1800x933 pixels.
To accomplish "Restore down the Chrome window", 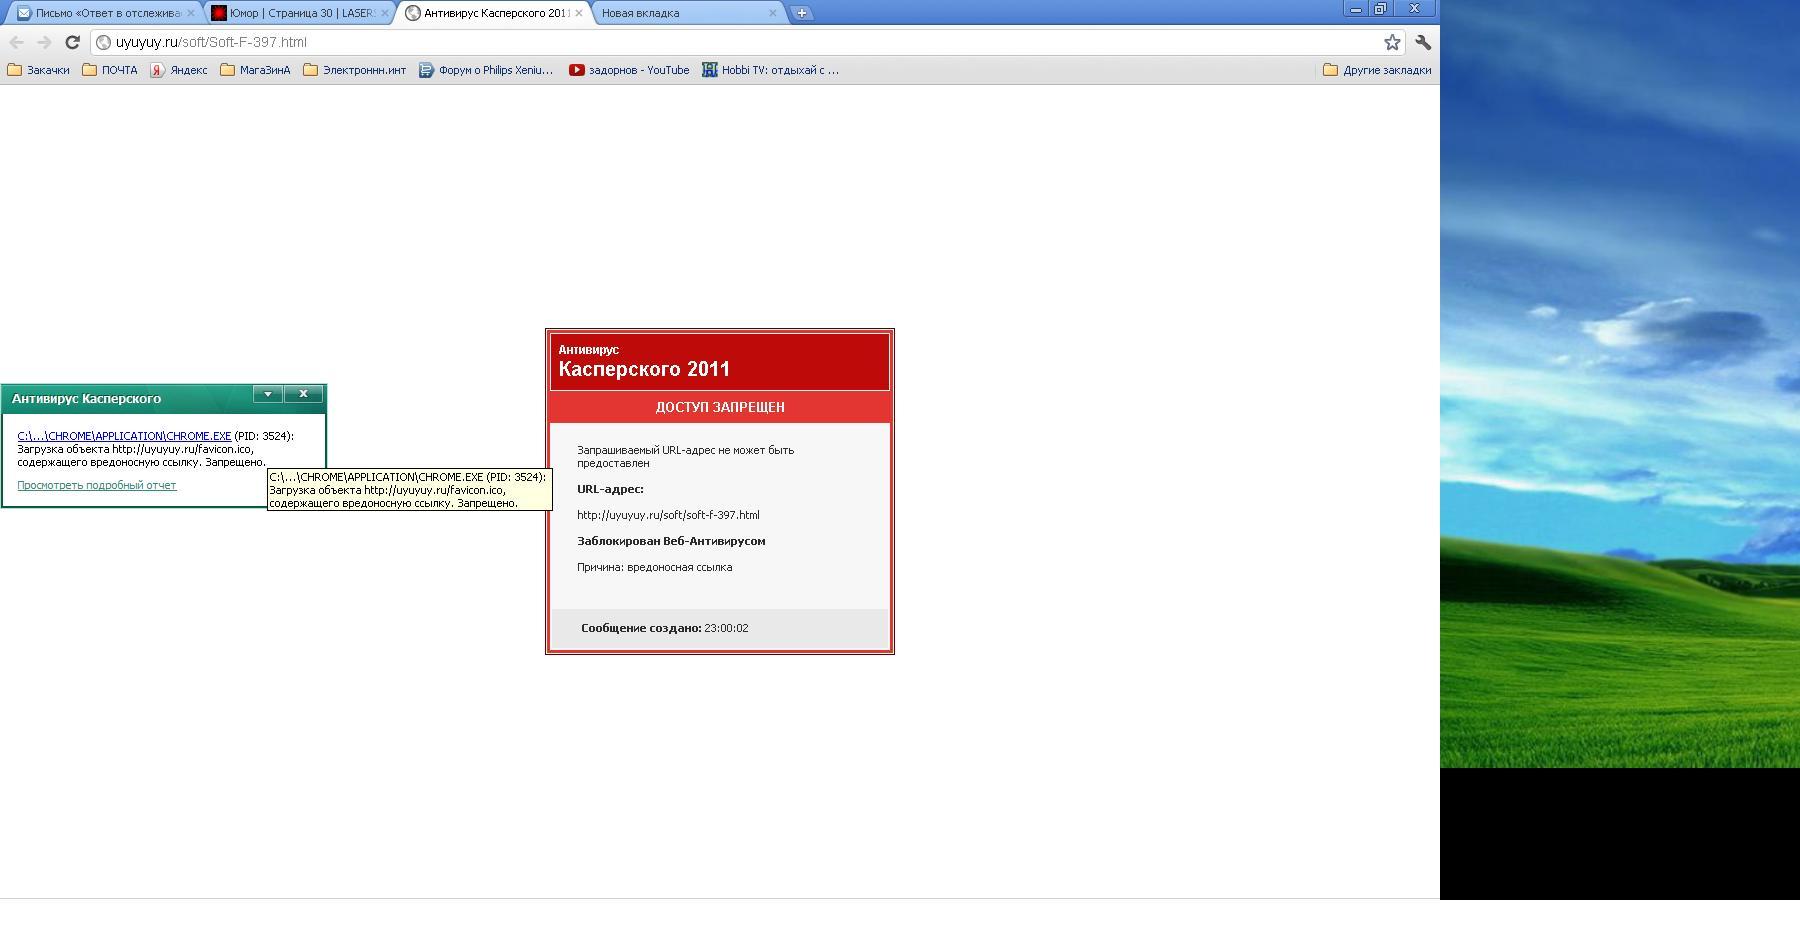I will (x=1381, y=9).
